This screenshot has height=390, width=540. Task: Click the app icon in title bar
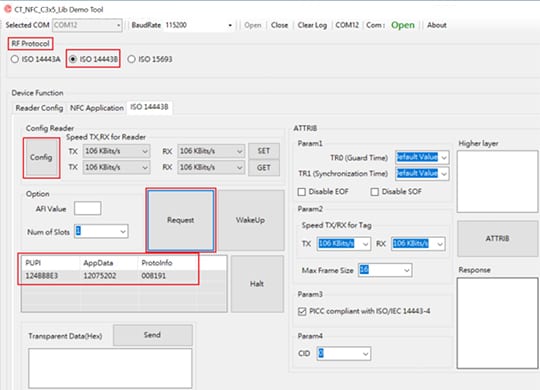[7, 9]
